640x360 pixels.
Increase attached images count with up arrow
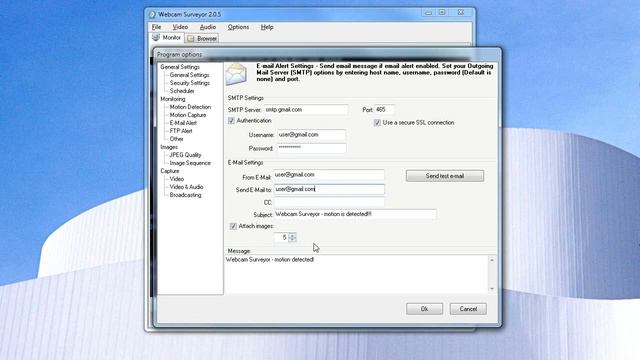pyautogui.click(x=292, y=235)
